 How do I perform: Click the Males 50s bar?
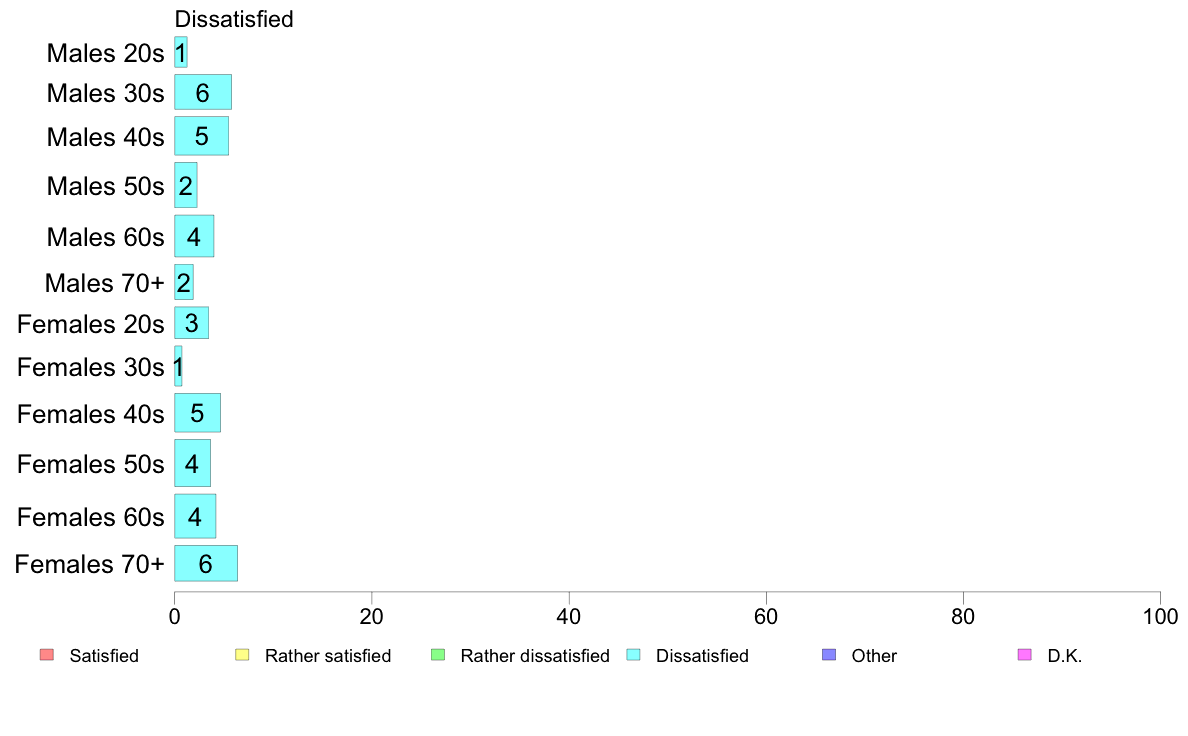click(186, 185)
